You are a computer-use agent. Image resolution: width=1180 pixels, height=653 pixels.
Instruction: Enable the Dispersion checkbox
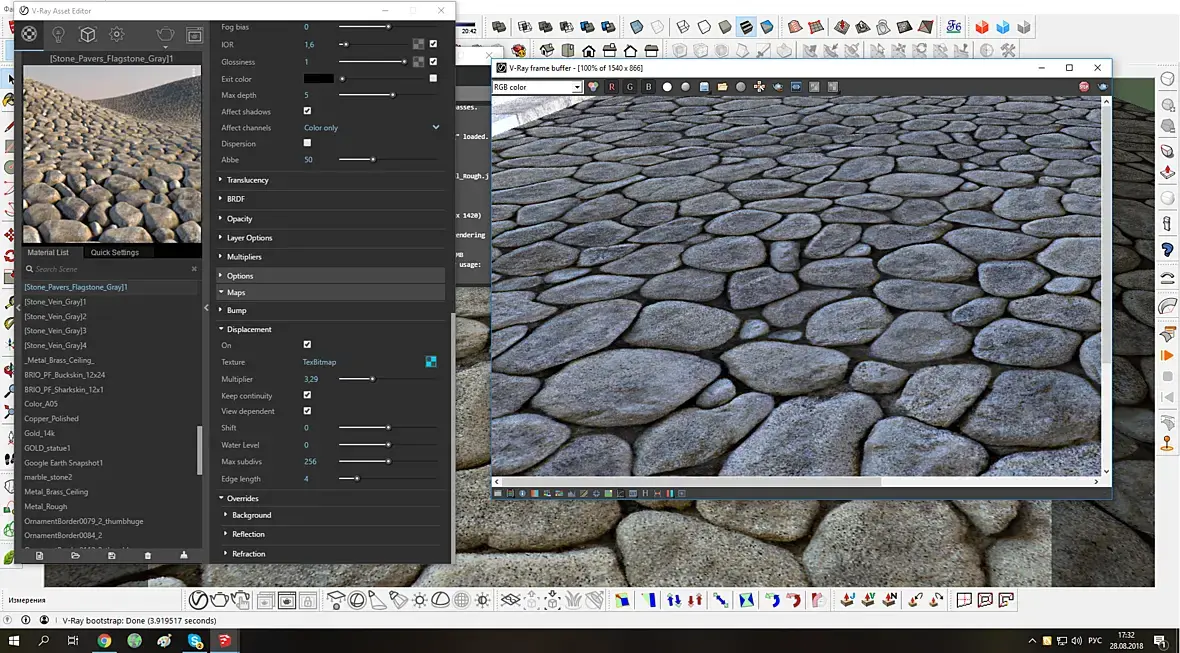pyautogui.click(x=307, y=143)
